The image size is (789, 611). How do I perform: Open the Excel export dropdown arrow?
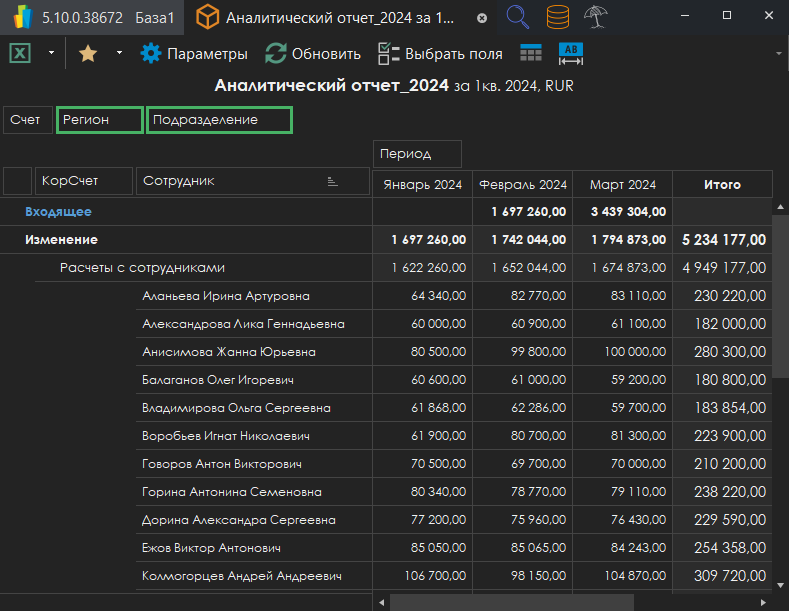50,54
